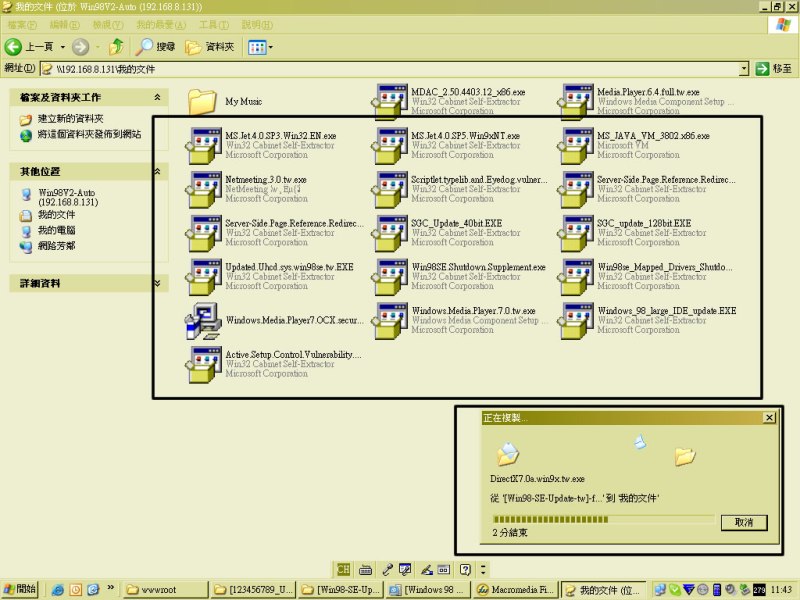Go to 我的電腦 in other places
This screenshot has width=800, height=600.
point(57,230)
